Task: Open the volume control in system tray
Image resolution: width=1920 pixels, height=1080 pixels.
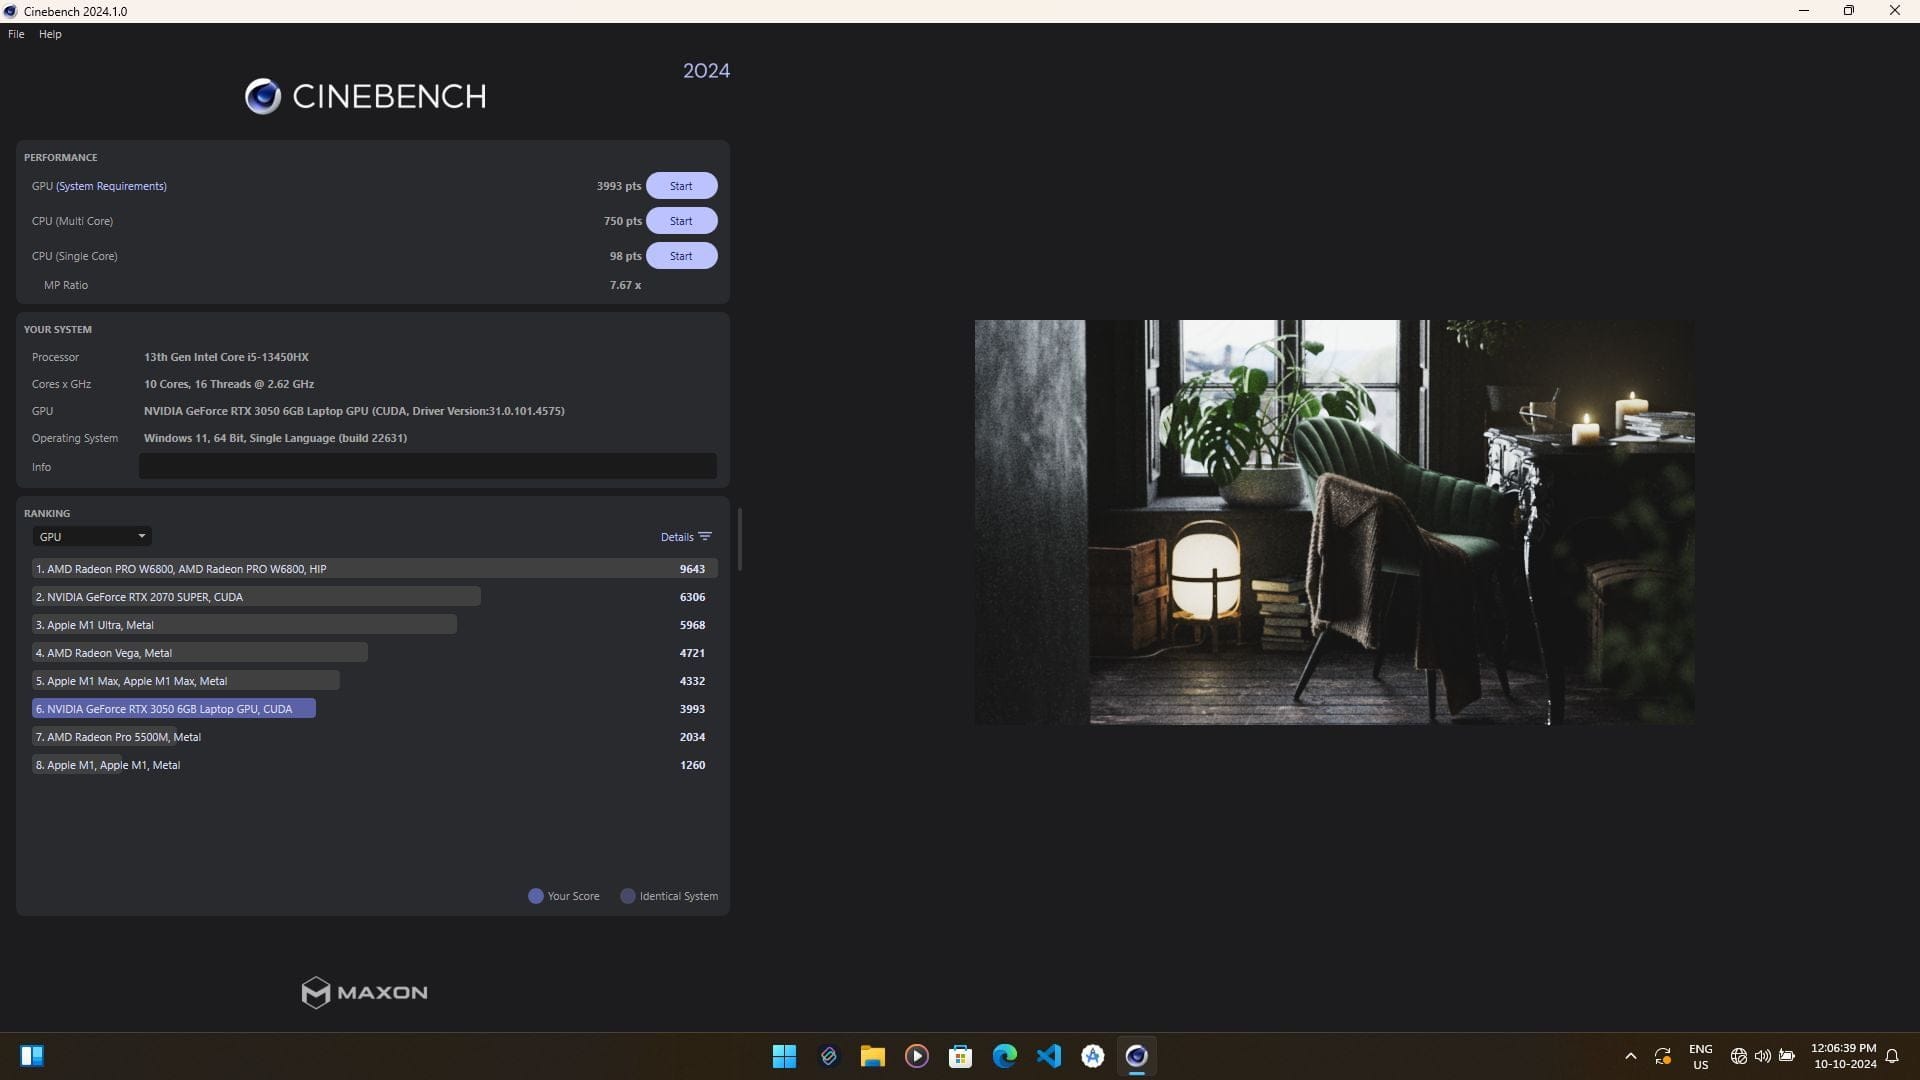Action: 1763,1056
